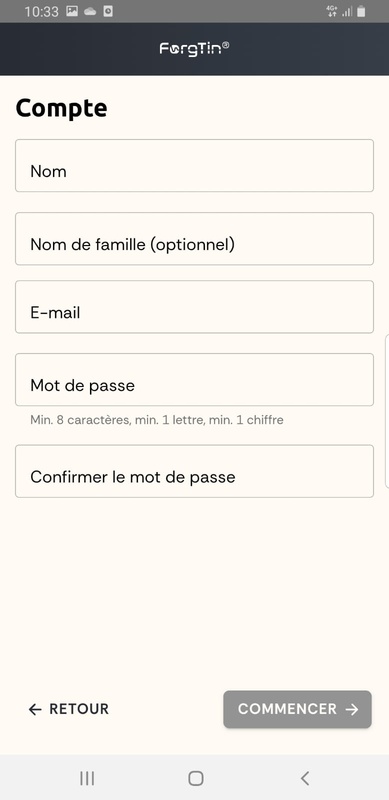Focus the Nom input field
389x800 pixels.
194,166
